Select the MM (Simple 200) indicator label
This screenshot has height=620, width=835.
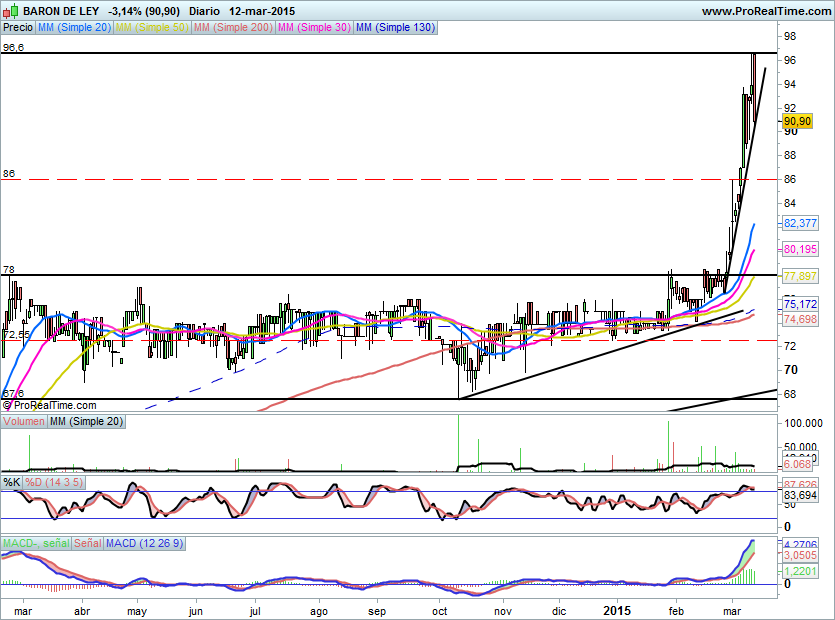[231, 28]
